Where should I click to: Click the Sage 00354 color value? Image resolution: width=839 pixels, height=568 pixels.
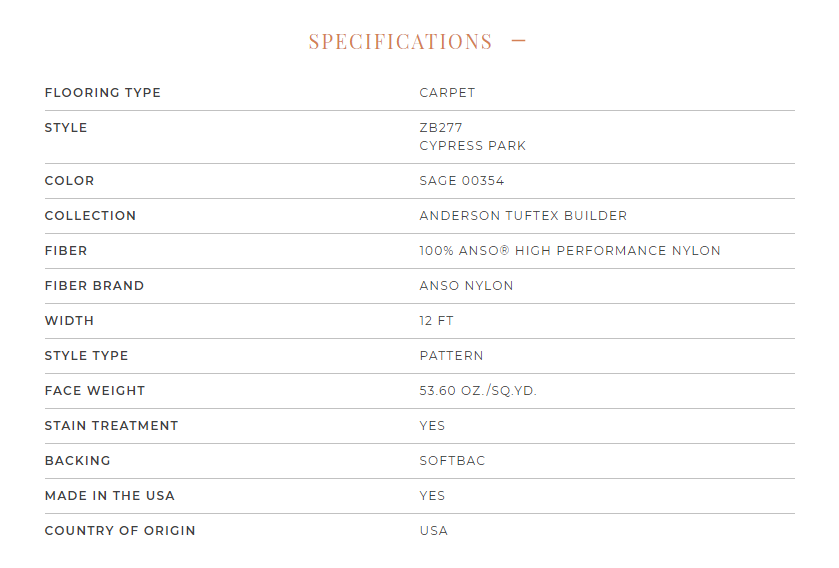click(461, 181)
